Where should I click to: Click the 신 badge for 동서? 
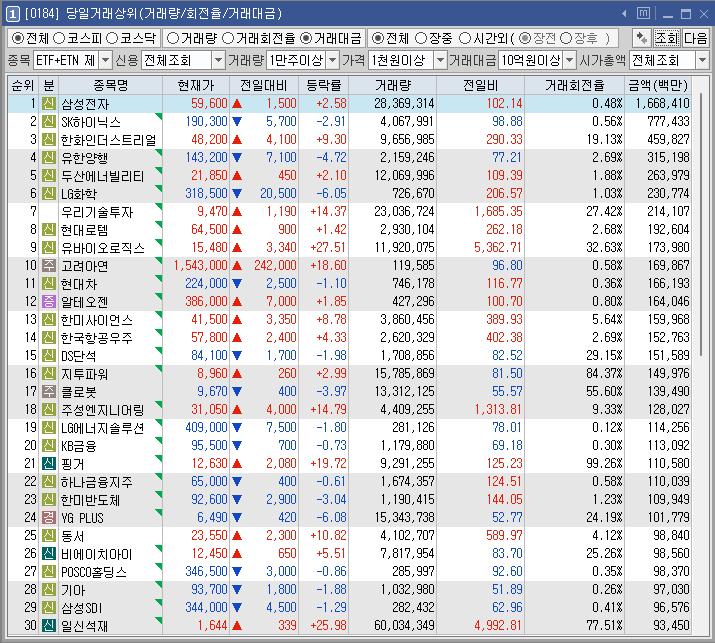point(48,535)
